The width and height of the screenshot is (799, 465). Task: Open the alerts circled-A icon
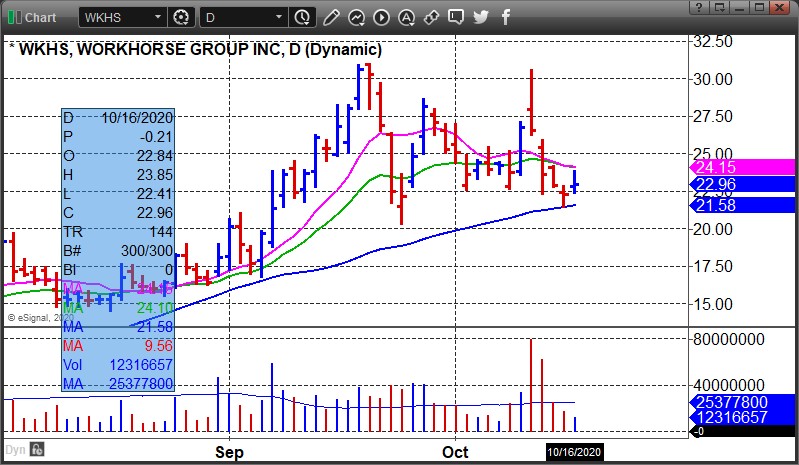click(x=406, y=17)
